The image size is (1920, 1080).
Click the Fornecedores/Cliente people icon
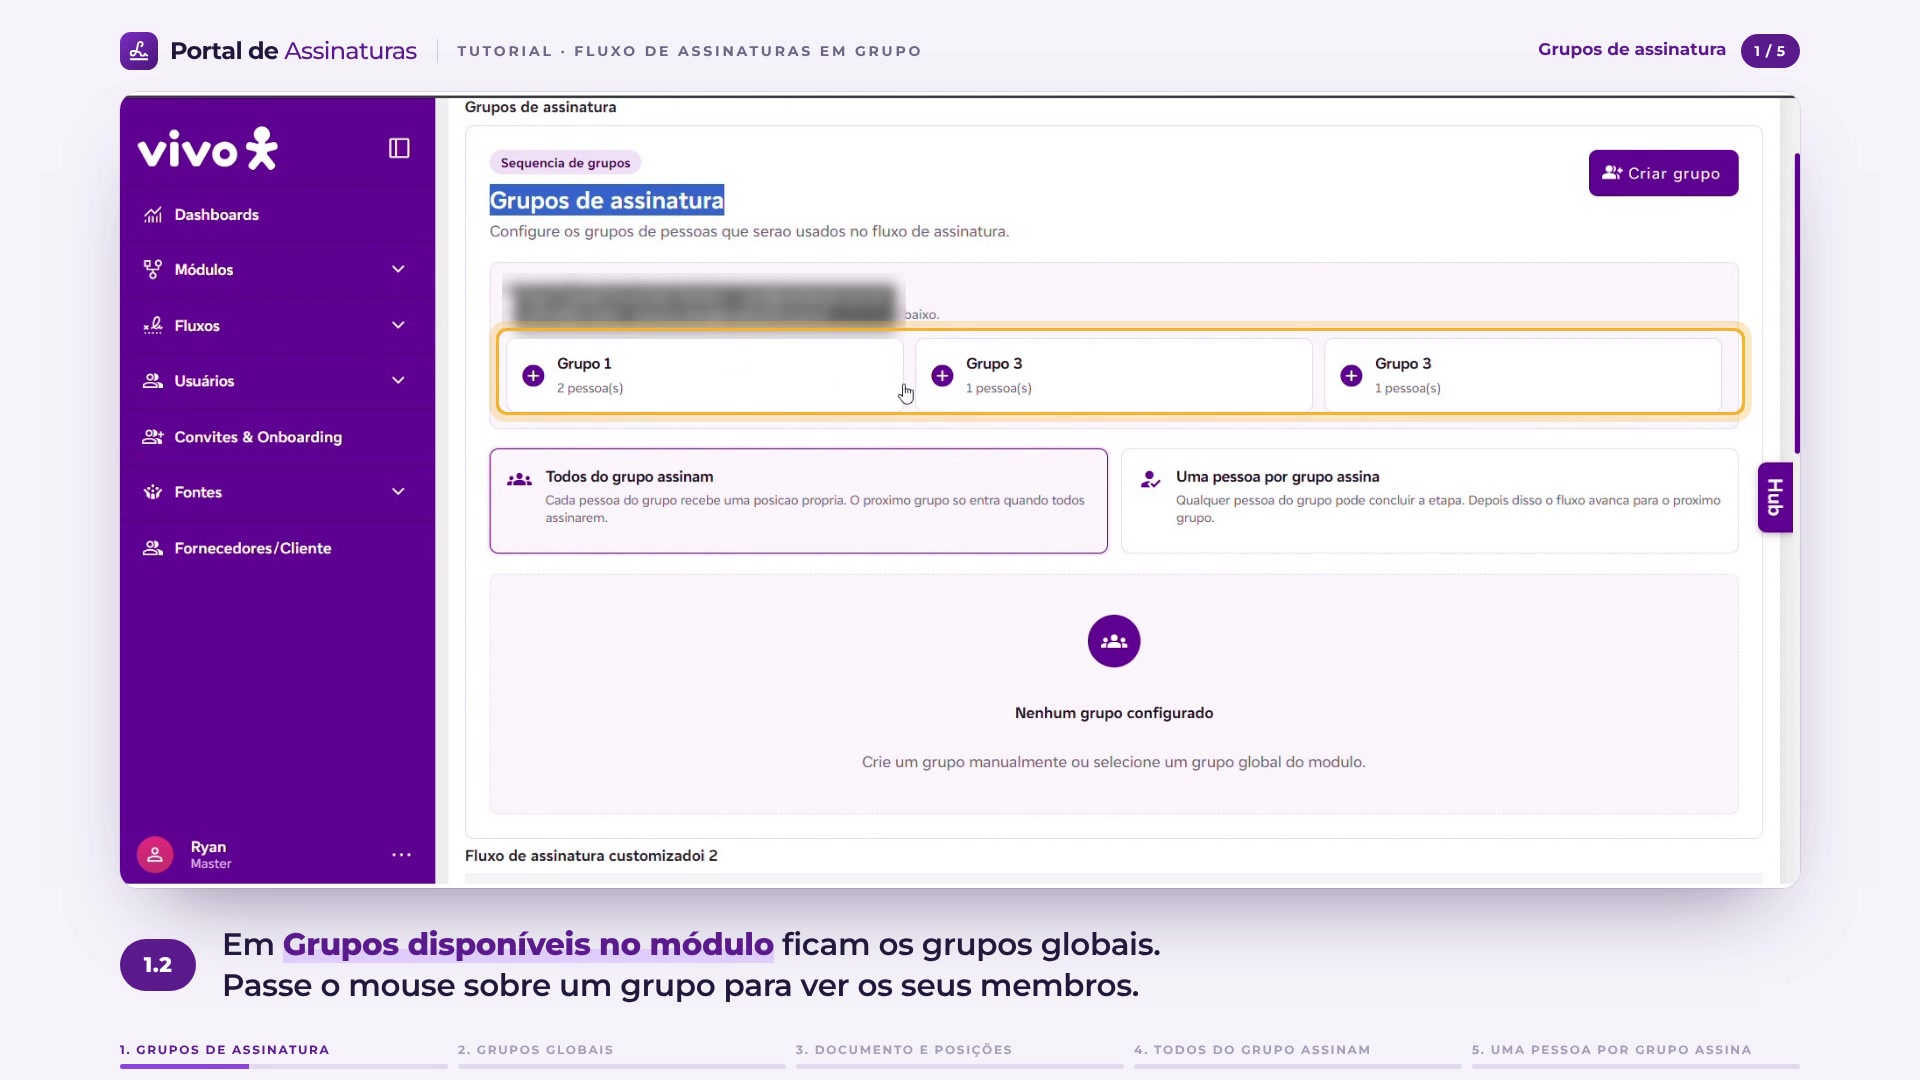pyautogui.click(x=153, y=548)
